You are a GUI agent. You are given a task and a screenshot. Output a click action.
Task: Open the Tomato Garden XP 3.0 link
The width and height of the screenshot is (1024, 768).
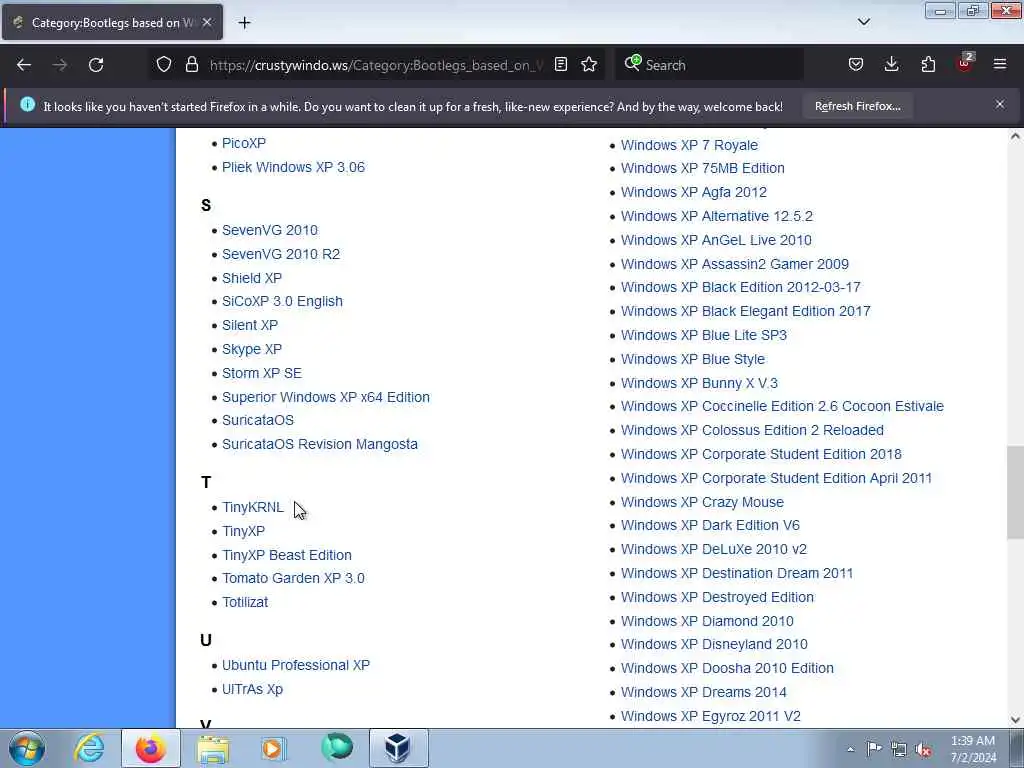coord(293,578)
